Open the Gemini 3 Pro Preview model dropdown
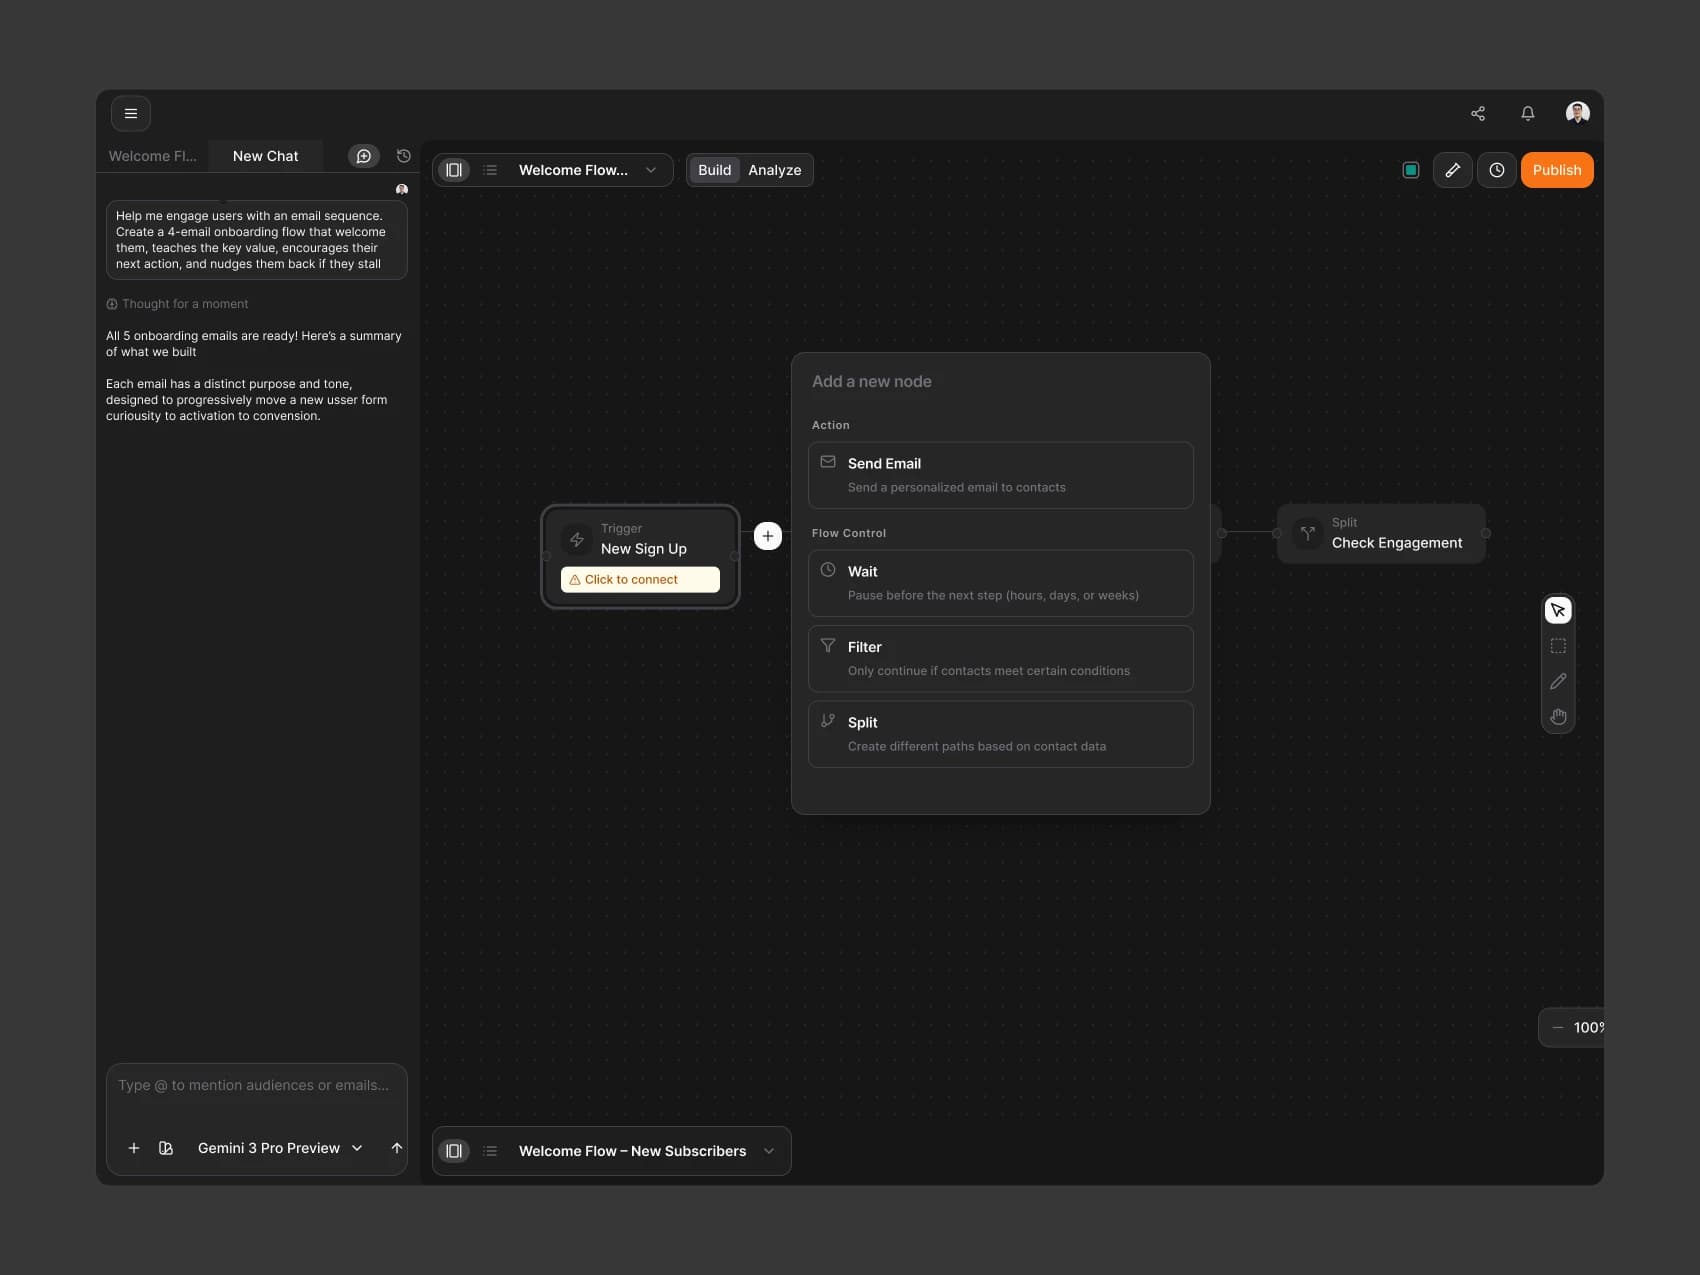The height and width of the screenshot is (1275, 1700). coord(280,1148)
